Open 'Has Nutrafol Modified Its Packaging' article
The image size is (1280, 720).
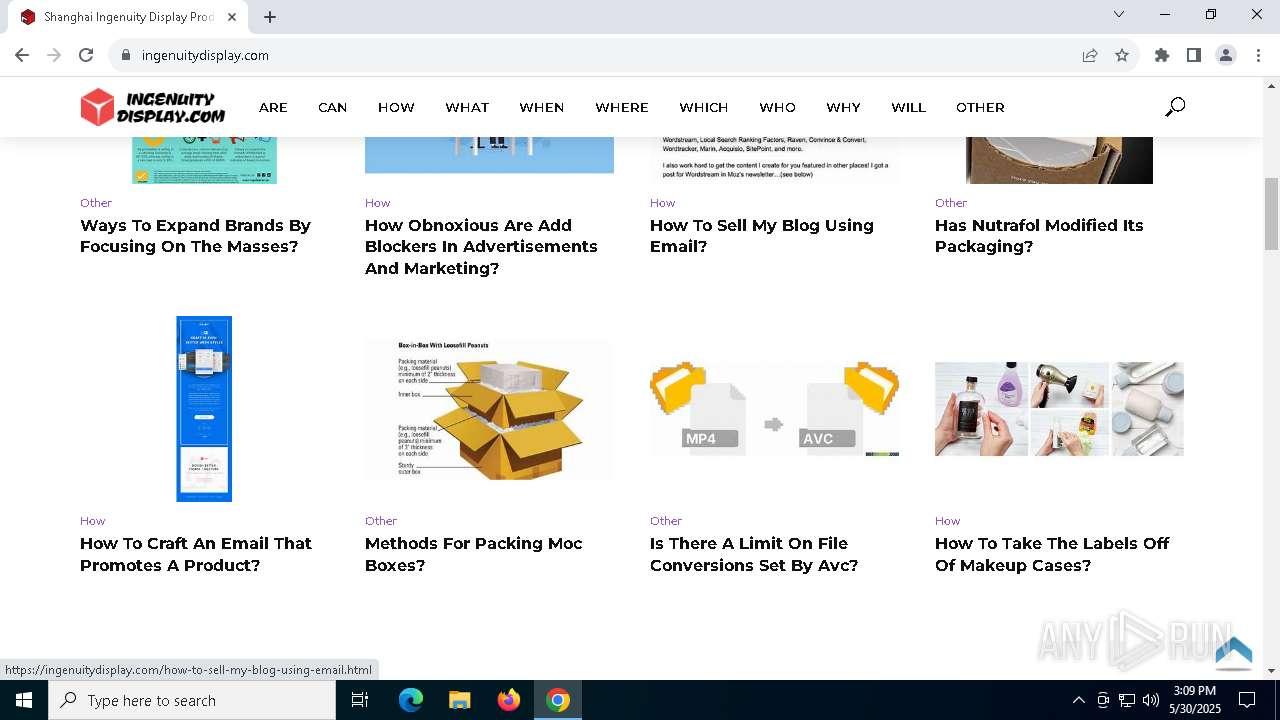[x=1039, y=236]
